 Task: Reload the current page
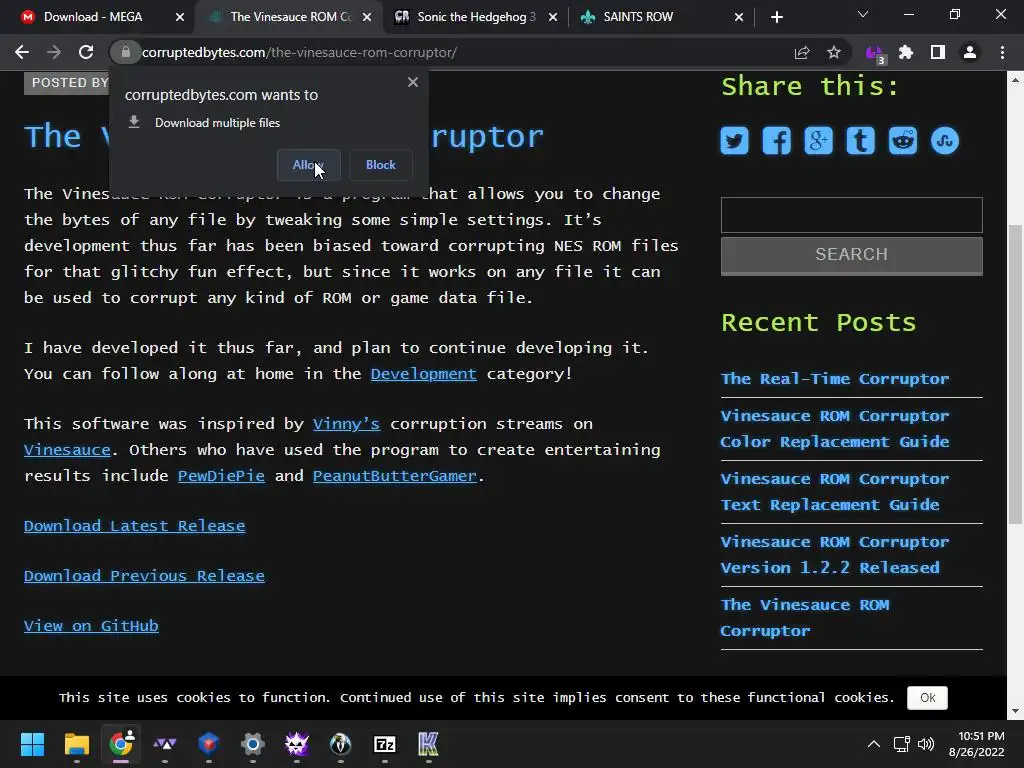tap(86, 52)
